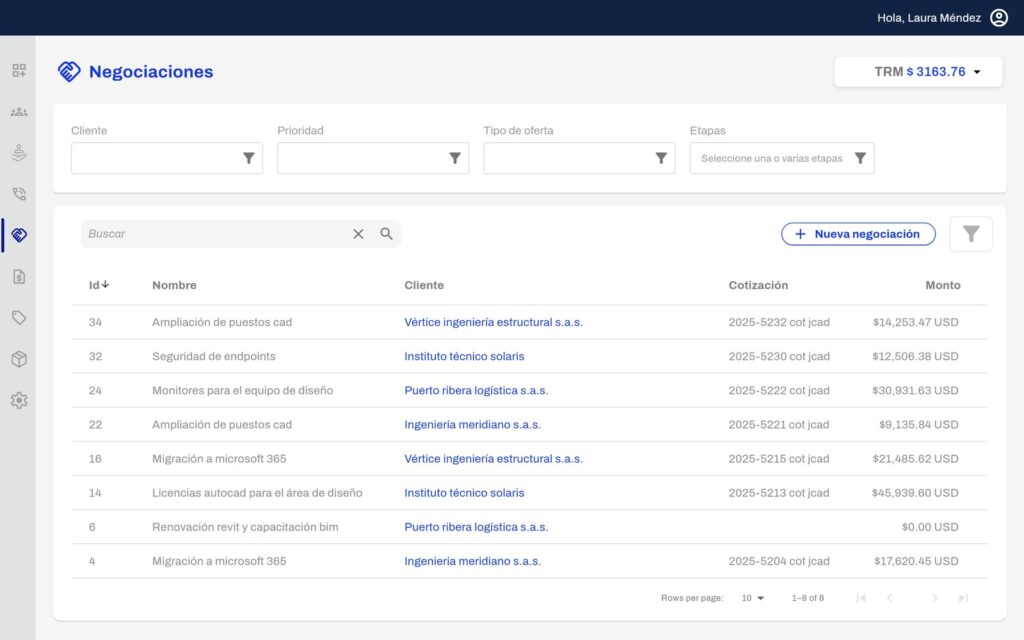The width and height of the screenshot is (1024, 640).
Task: Click the name "Seguridad de endpoints"
Action: click(x=214, y=357)
